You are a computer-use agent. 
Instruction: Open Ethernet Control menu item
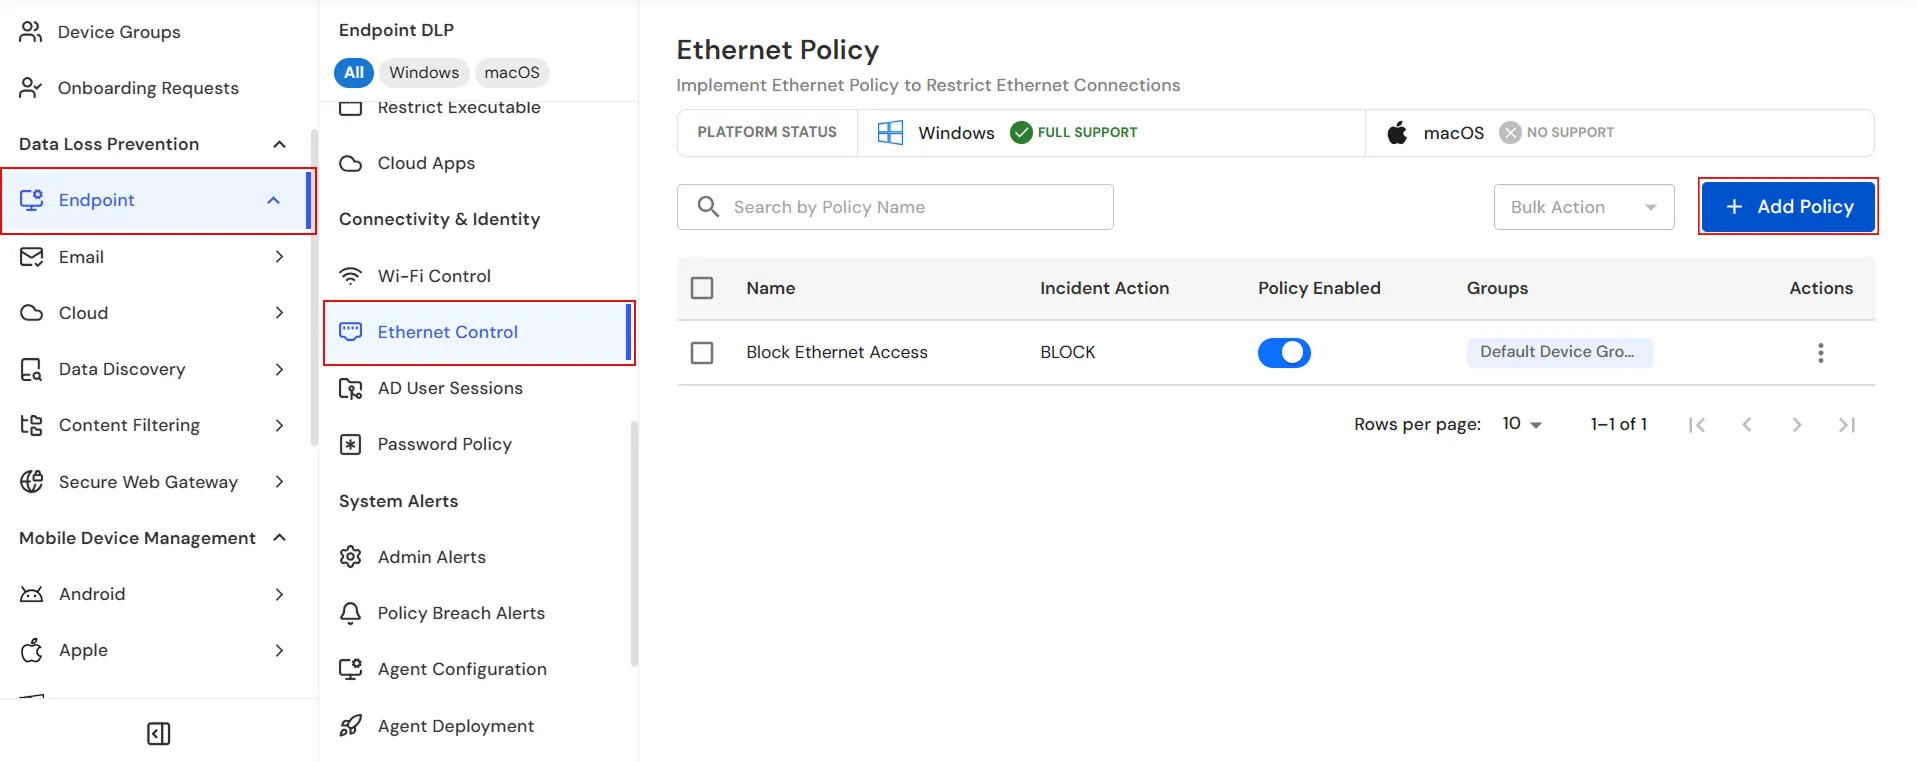point(479,332)
